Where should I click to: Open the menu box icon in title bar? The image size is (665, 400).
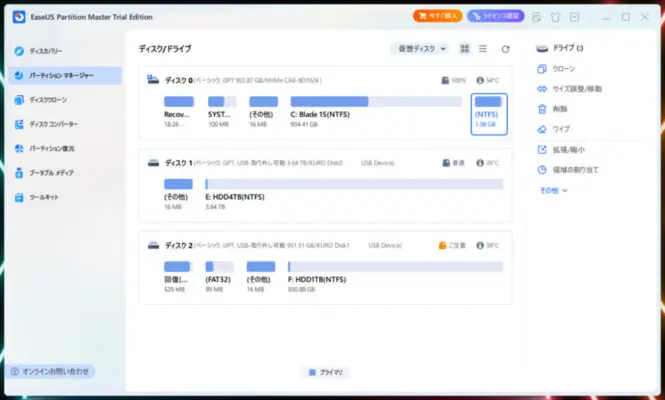click(574, 17)
